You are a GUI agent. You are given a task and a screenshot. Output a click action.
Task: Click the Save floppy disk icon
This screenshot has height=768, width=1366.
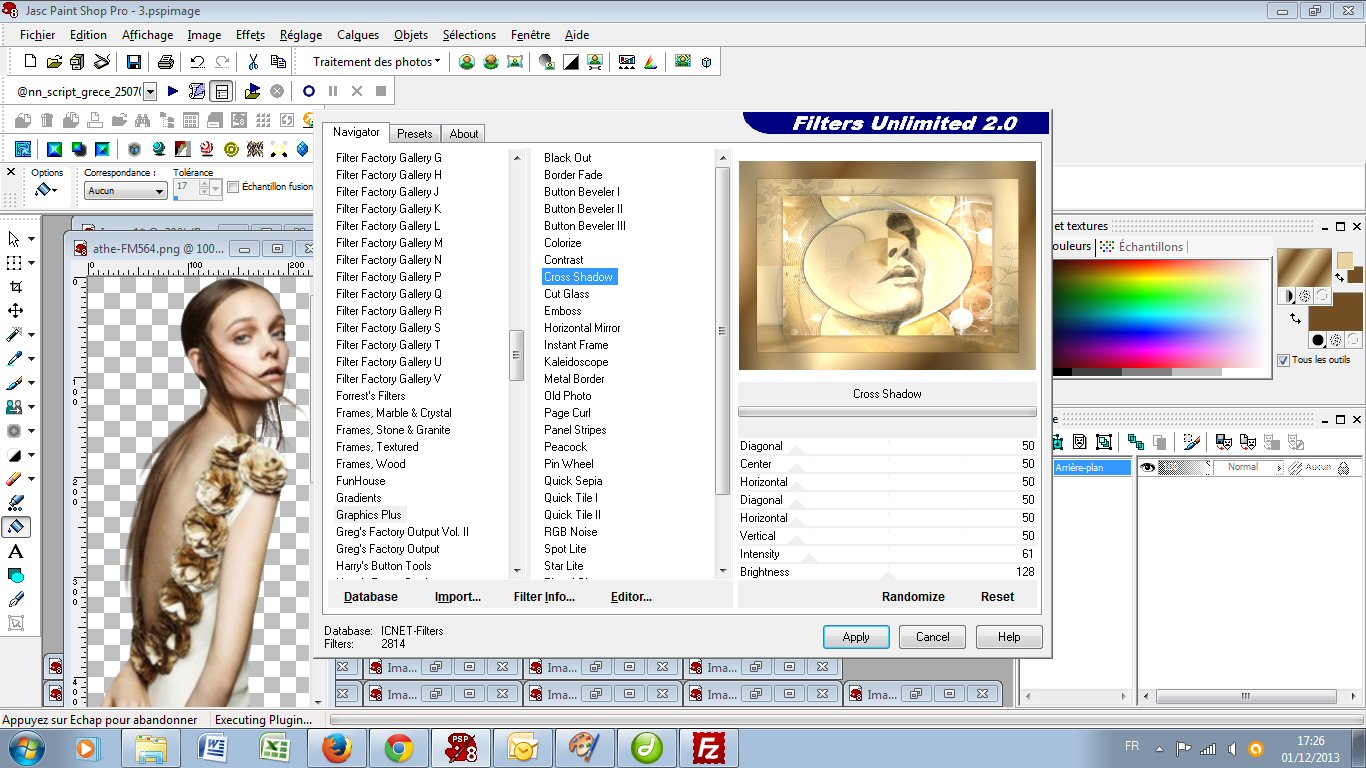tap(134, 62)
